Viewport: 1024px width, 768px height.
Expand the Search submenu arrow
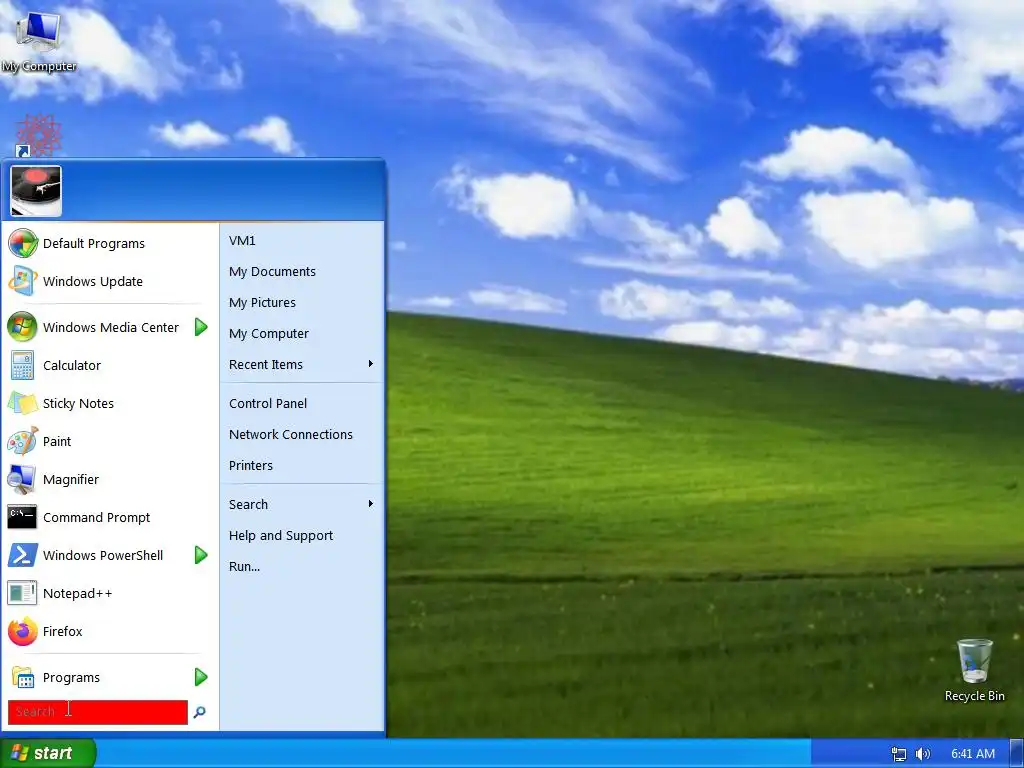pos(371,504)
